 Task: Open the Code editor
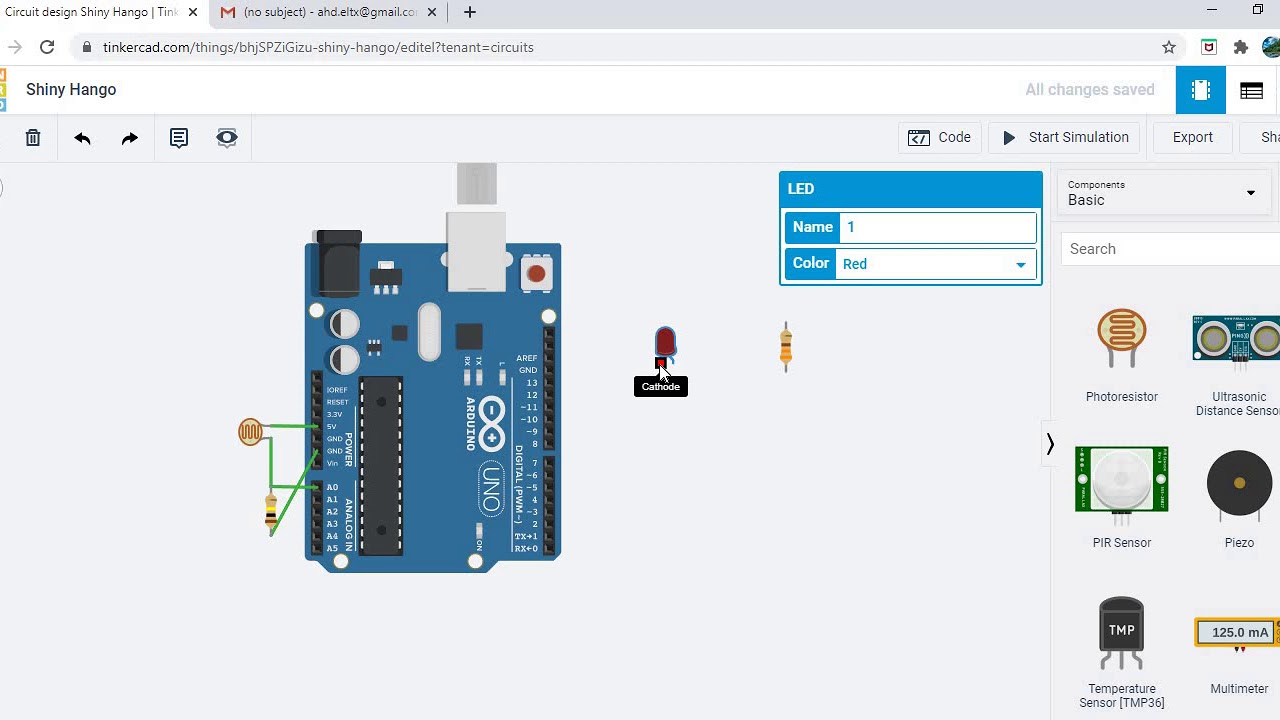[939, 138]
